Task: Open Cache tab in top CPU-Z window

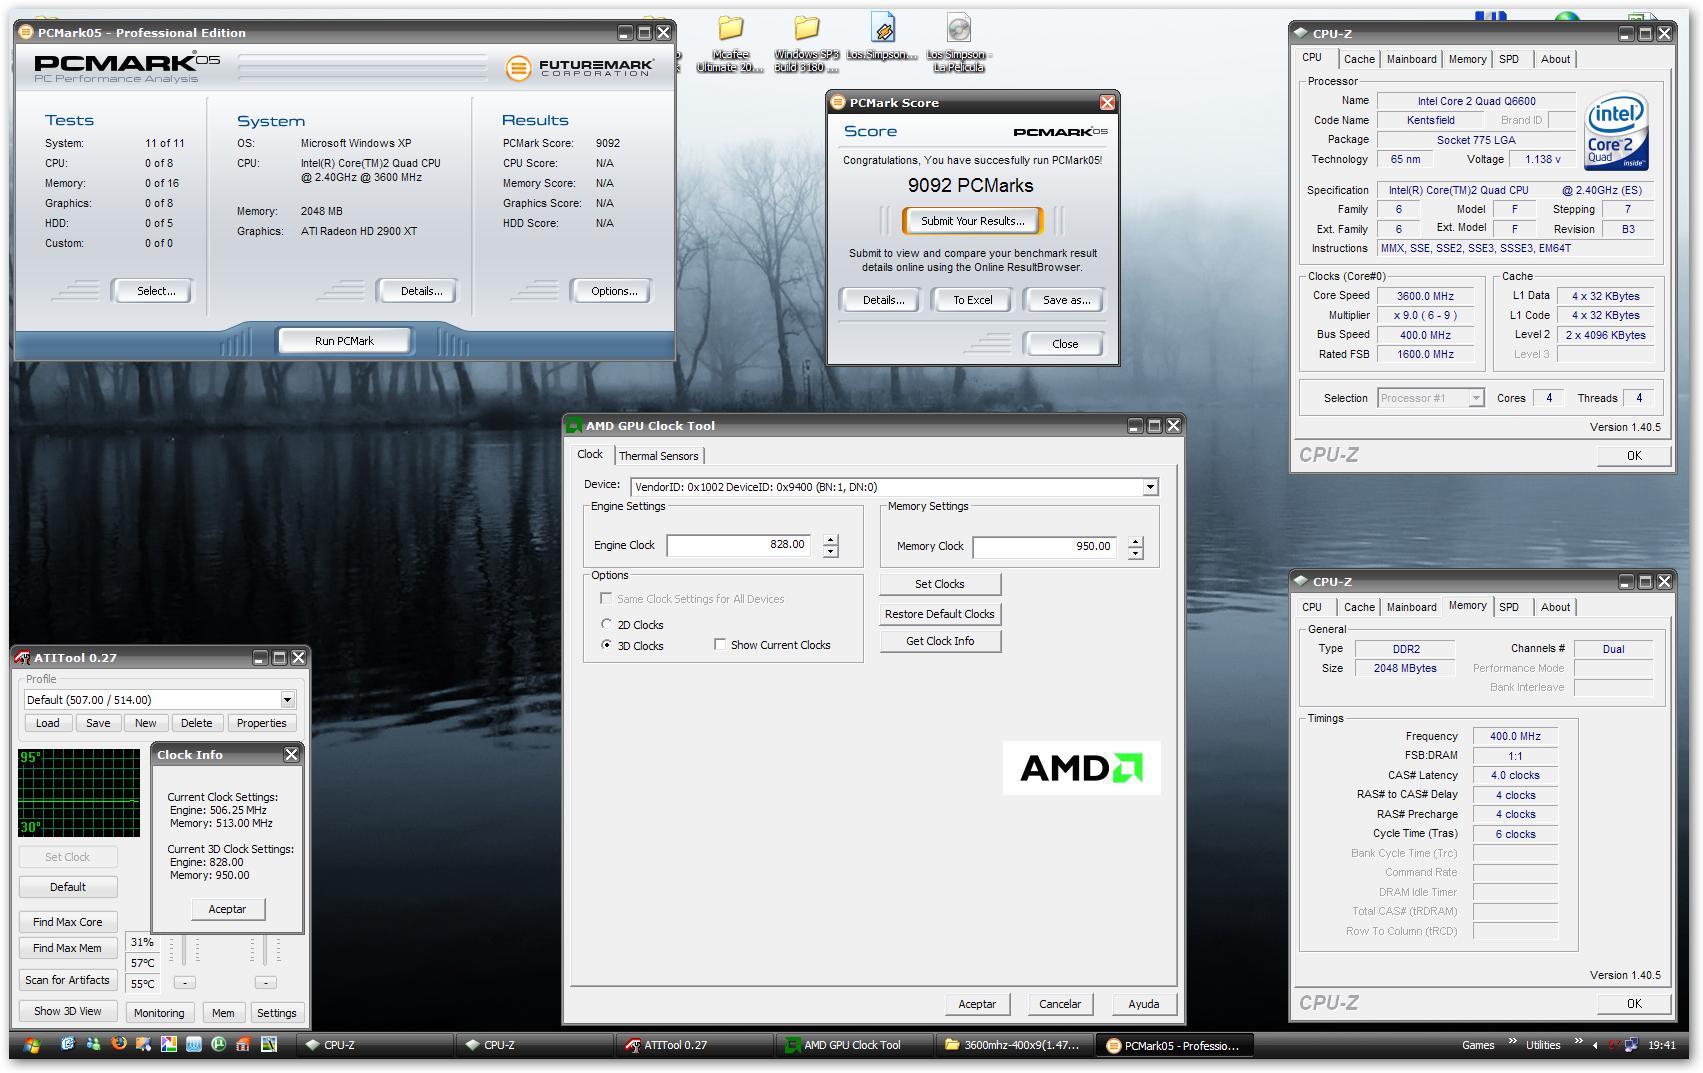Action: (x=1359, y=59)
